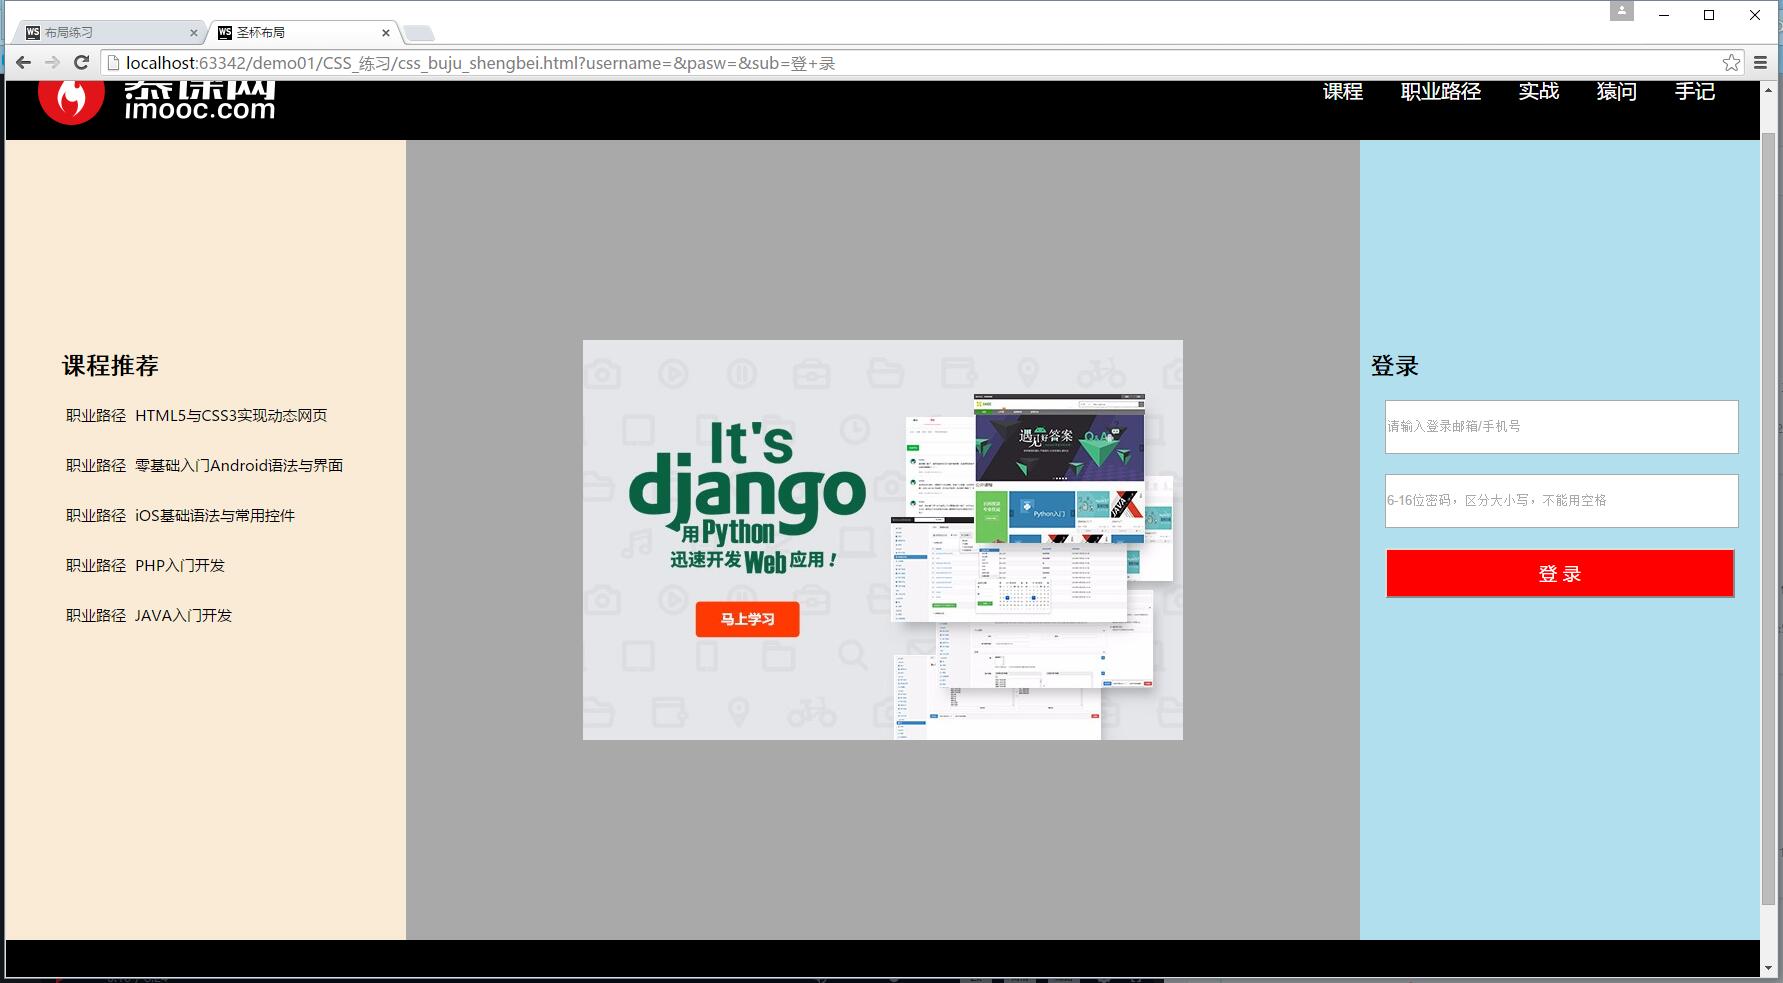Open the iOS基础语法与常用控件 course
Image resolution: width=1783 pixels, height=983 pixels.
point(215,515)
